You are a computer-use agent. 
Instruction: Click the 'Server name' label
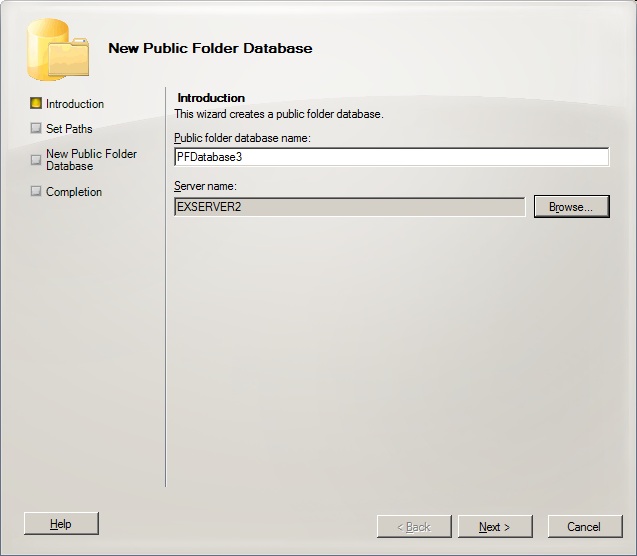[x=205, y=187]
